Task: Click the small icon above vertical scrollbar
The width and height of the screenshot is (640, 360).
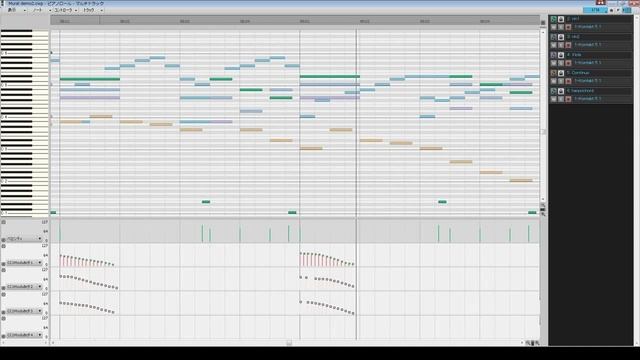Action: (543, 23)
